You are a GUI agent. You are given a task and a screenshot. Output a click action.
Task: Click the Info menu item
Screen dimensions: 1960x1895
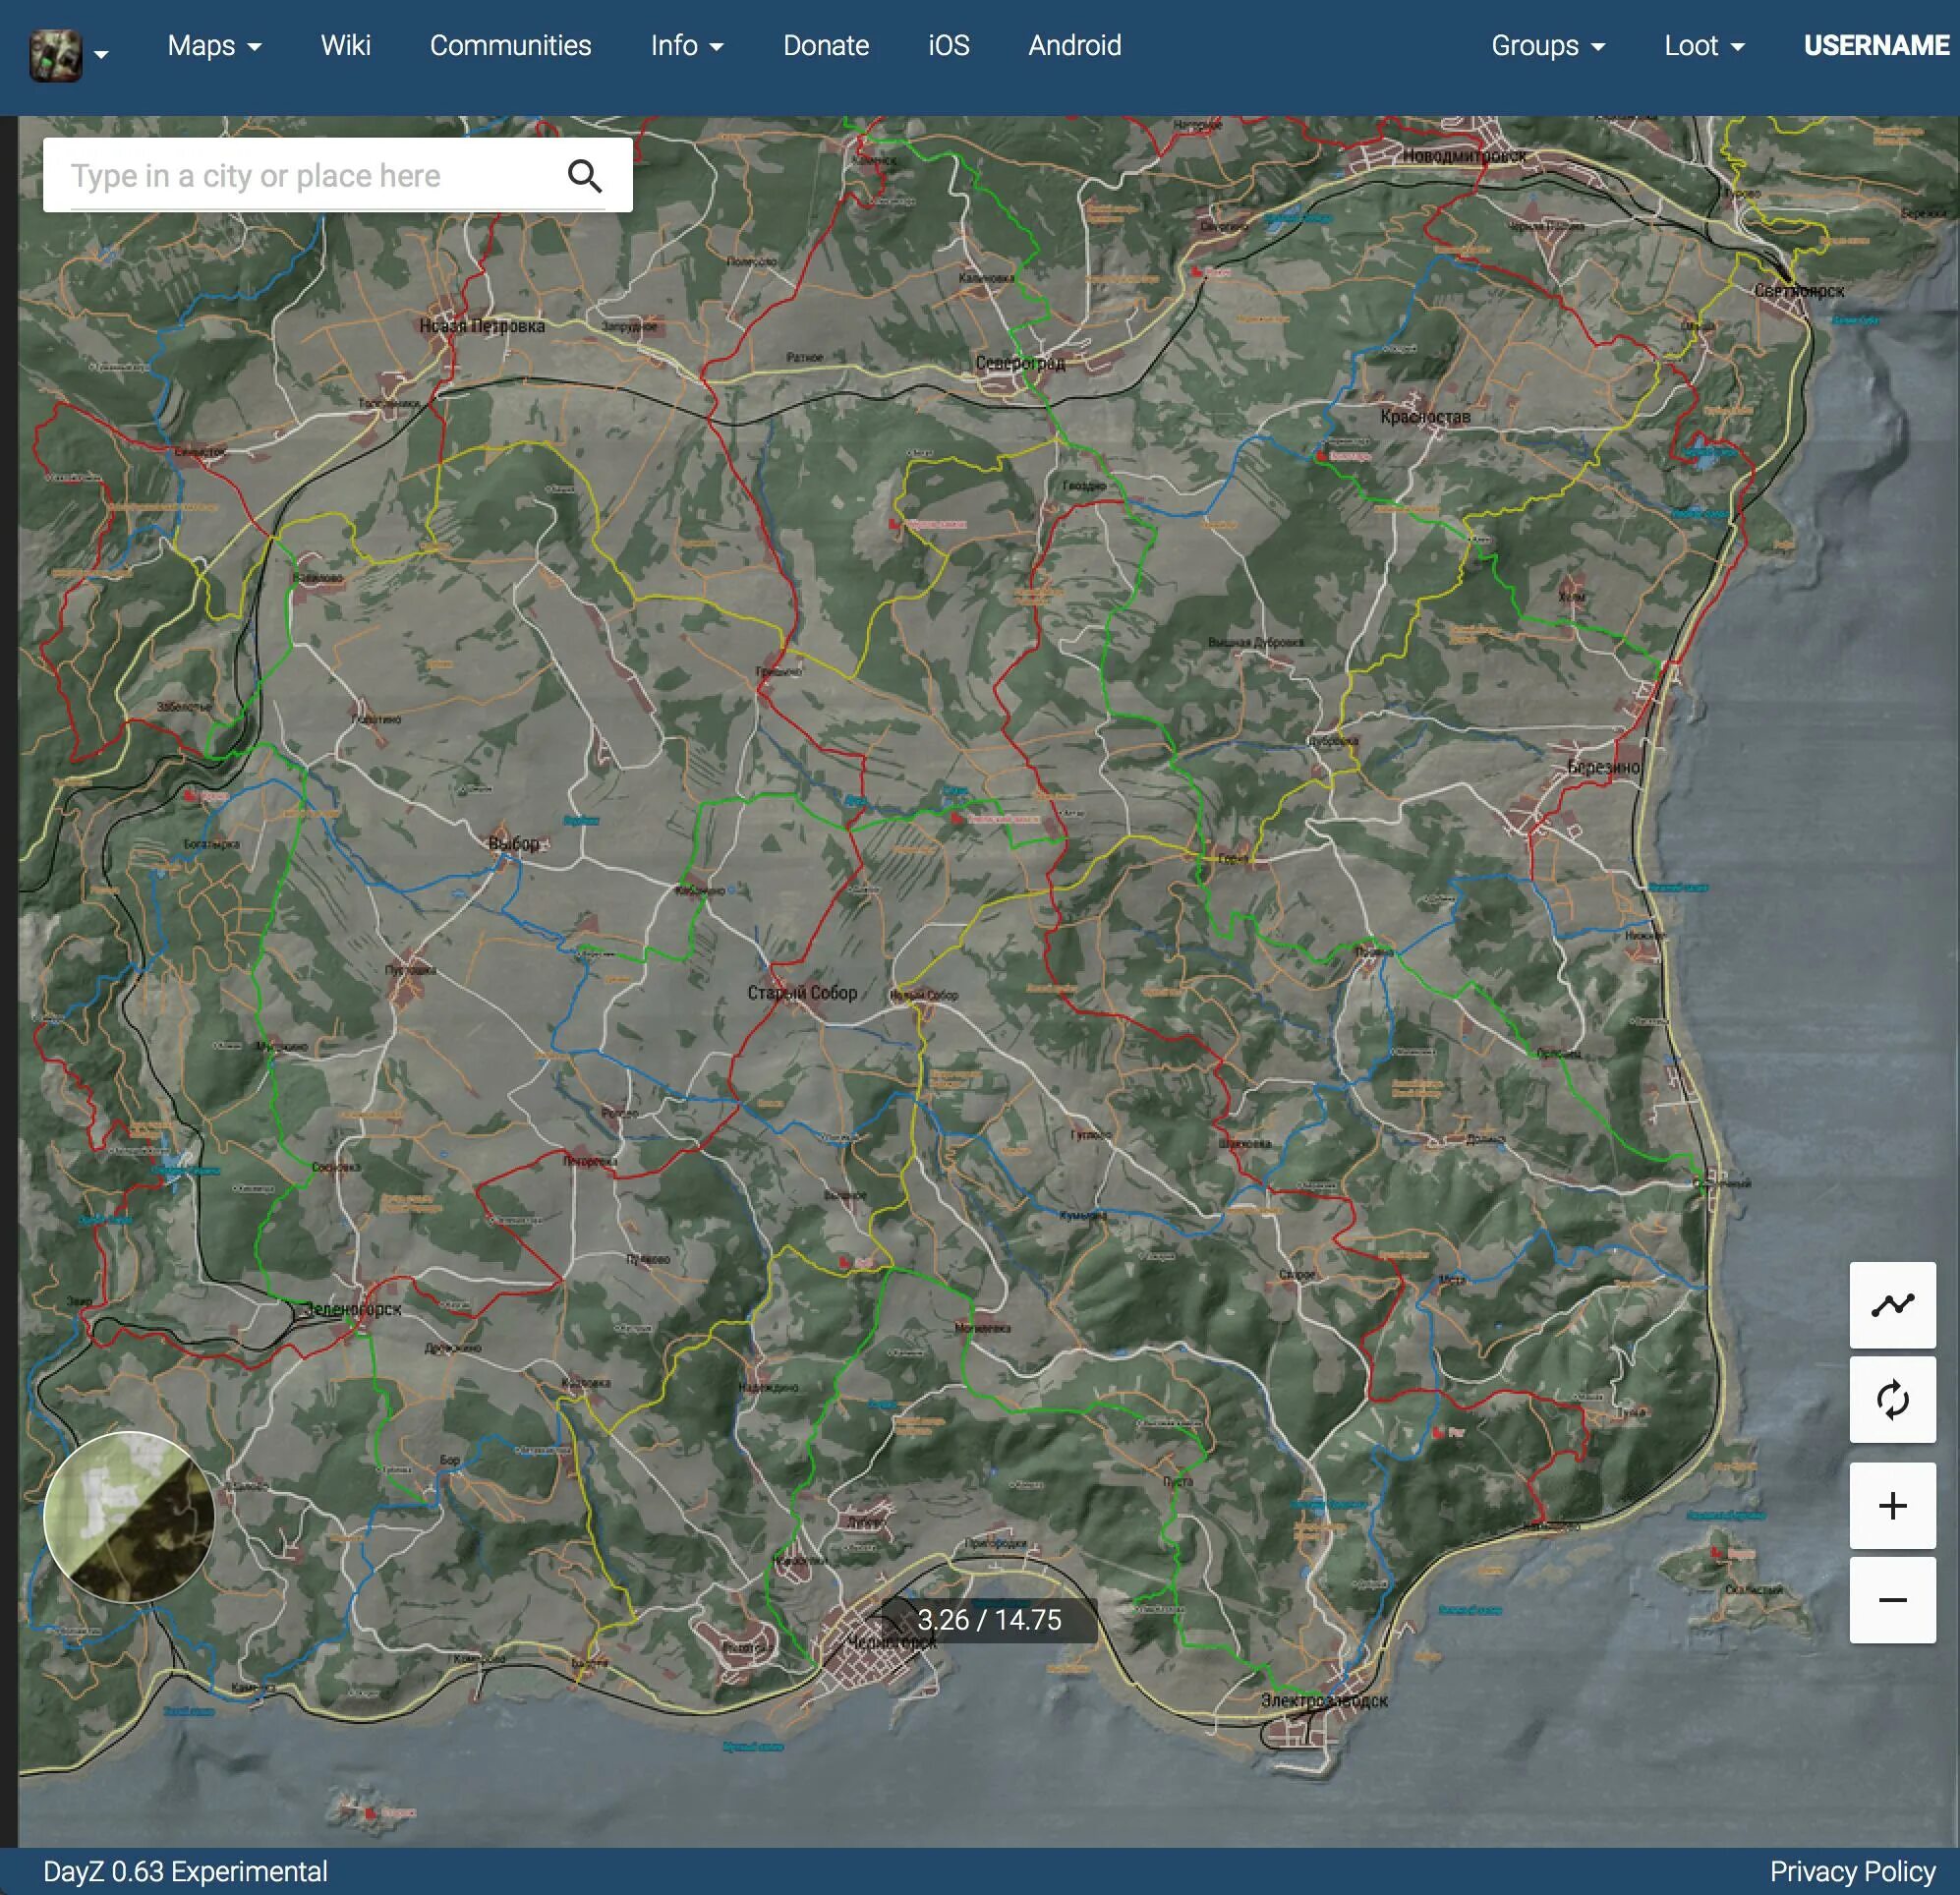pyautogui.click(x=682, y=44)
